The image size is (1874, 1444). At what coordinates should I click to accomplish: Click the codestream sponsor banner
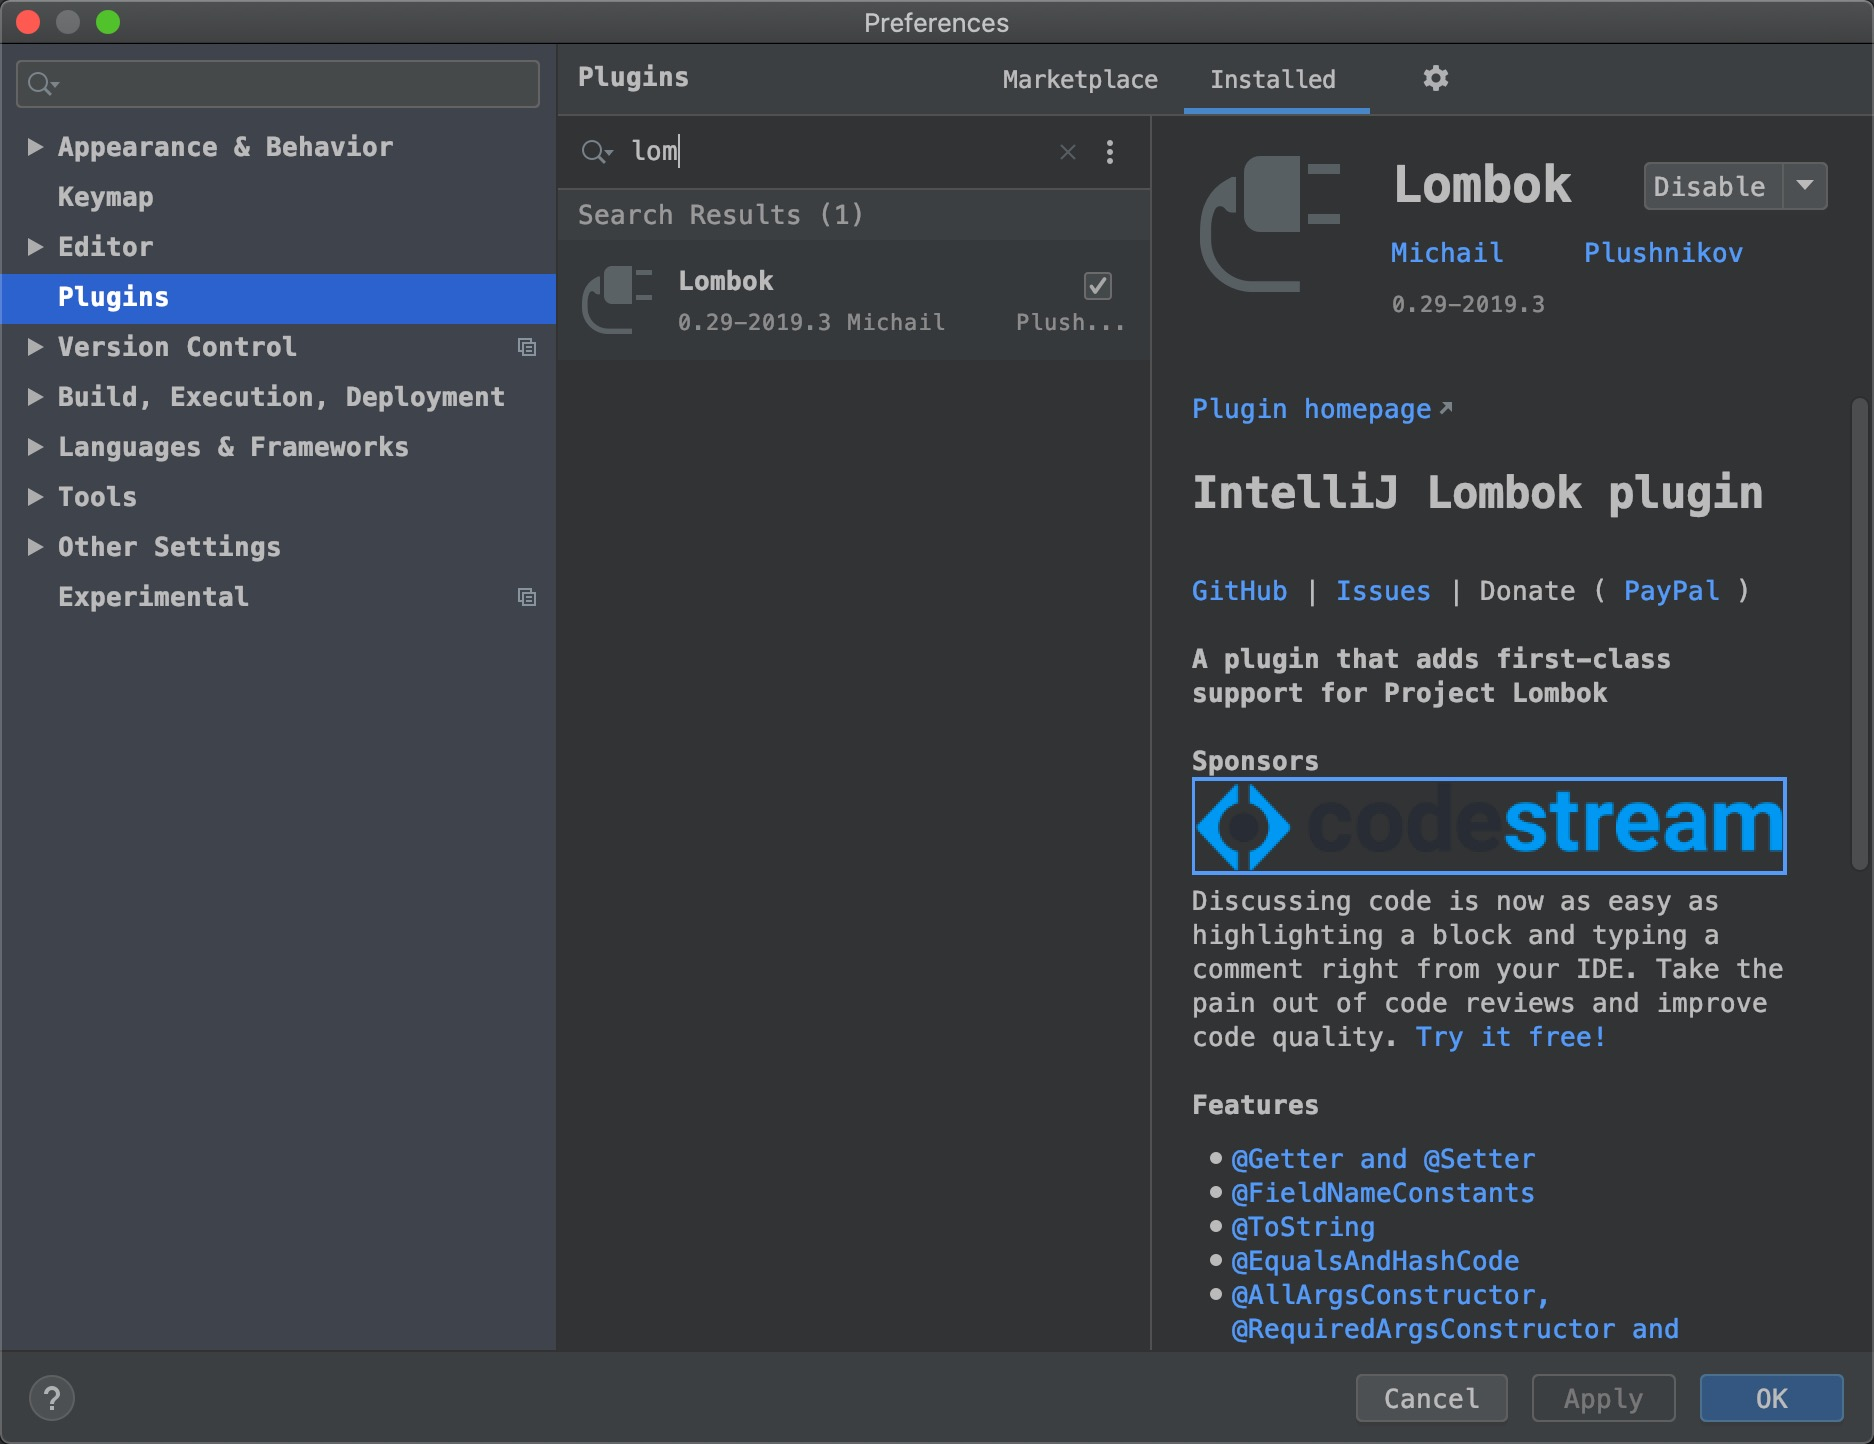[1489, 826]
